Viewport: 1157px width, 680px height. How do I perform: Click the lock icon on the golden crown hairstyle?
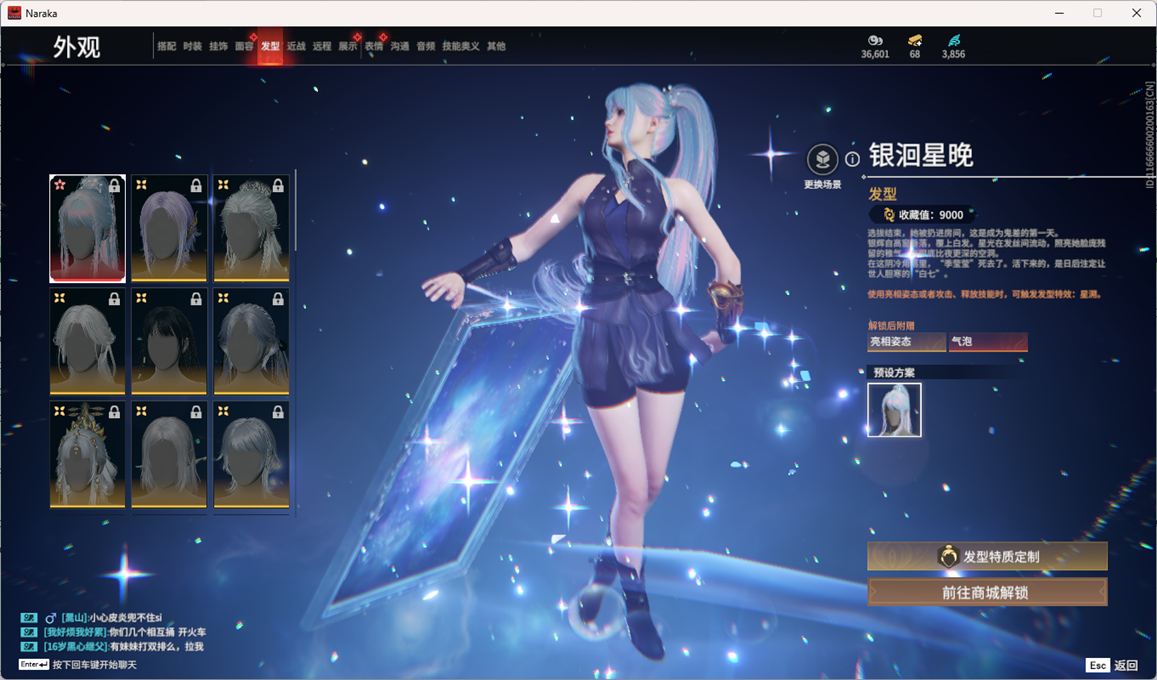coord(114,412)
